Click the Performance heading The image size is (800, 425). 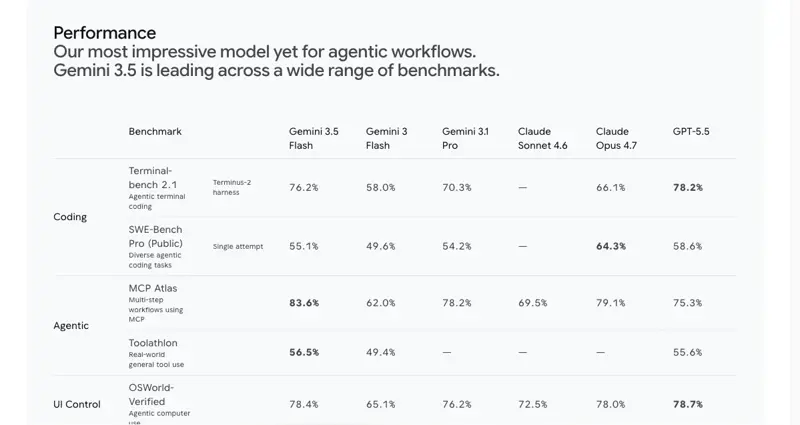(105, 33)
